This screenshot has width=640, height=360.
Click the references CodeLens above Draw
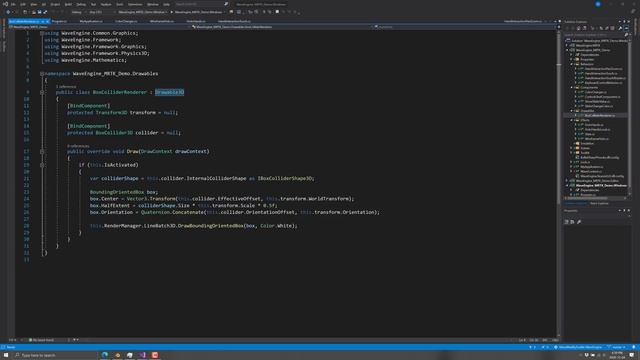pos(78,146)
